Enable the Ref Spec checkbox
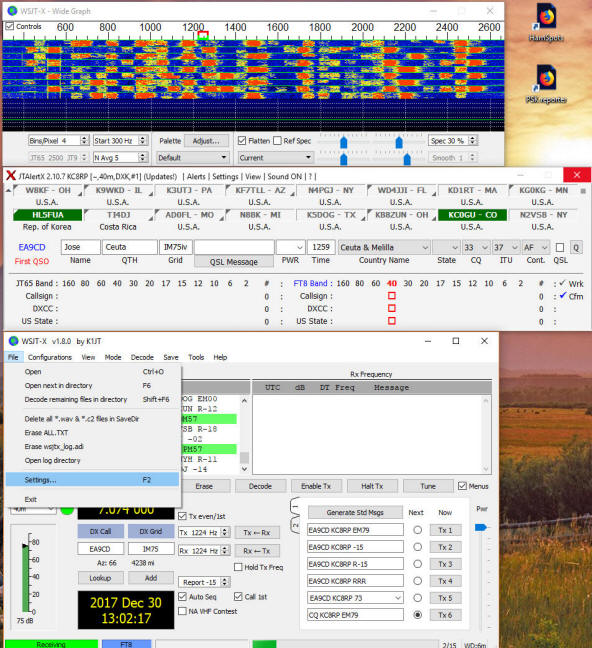The image size is (592, 648). point(277,141)
